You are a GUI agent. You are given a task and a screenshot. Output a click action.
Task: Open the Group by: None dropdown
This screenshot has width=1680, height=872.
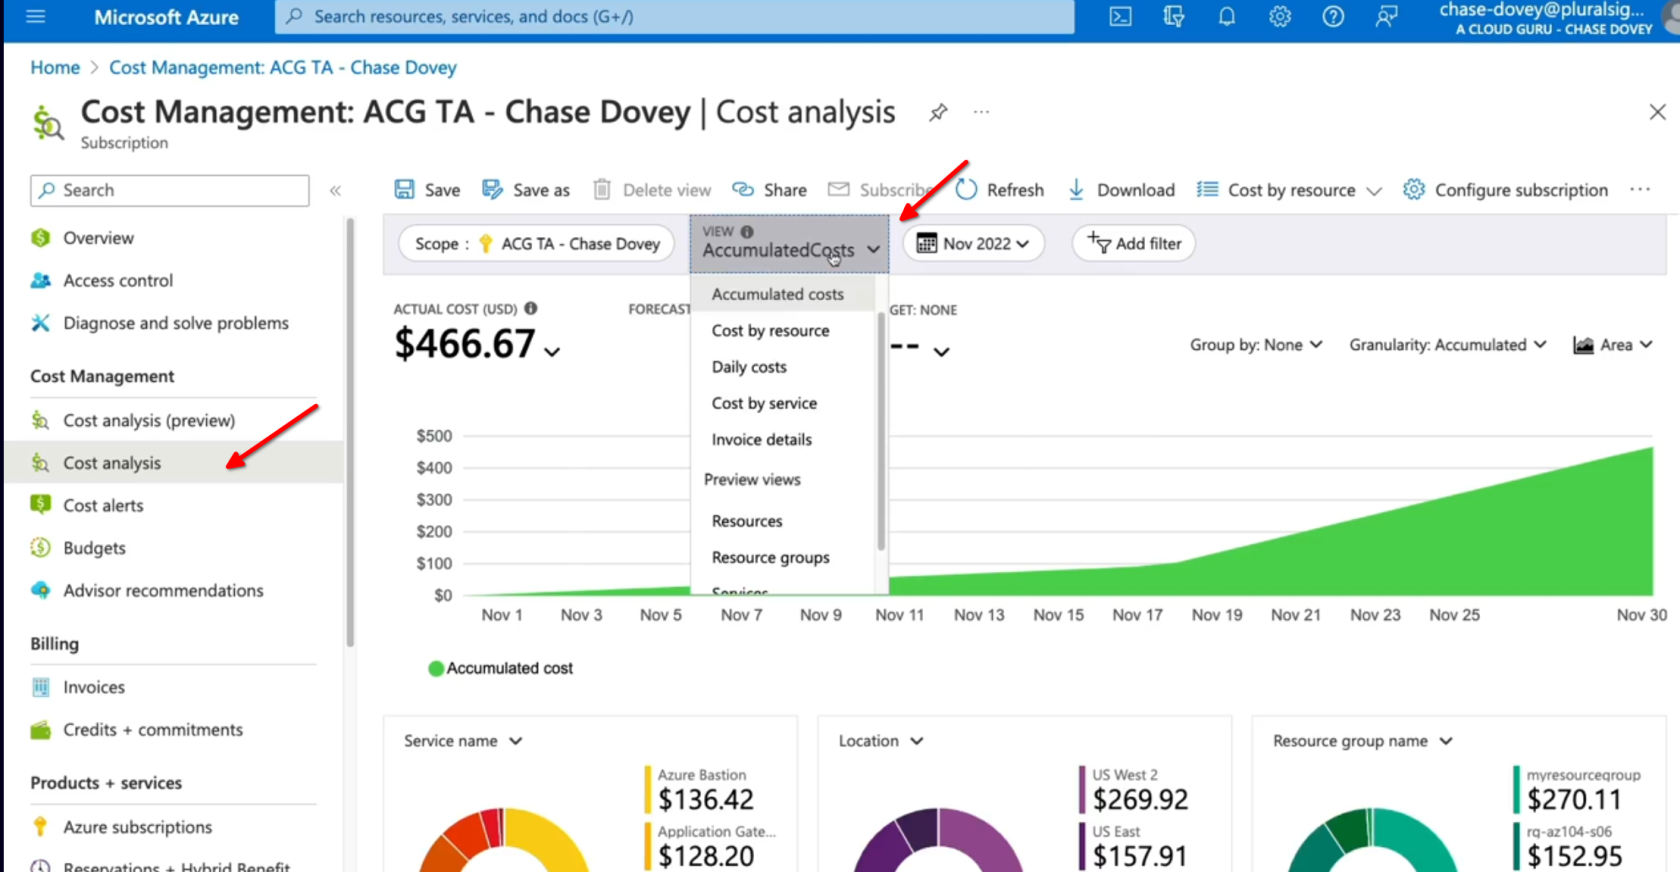[x=1255, y=345]
